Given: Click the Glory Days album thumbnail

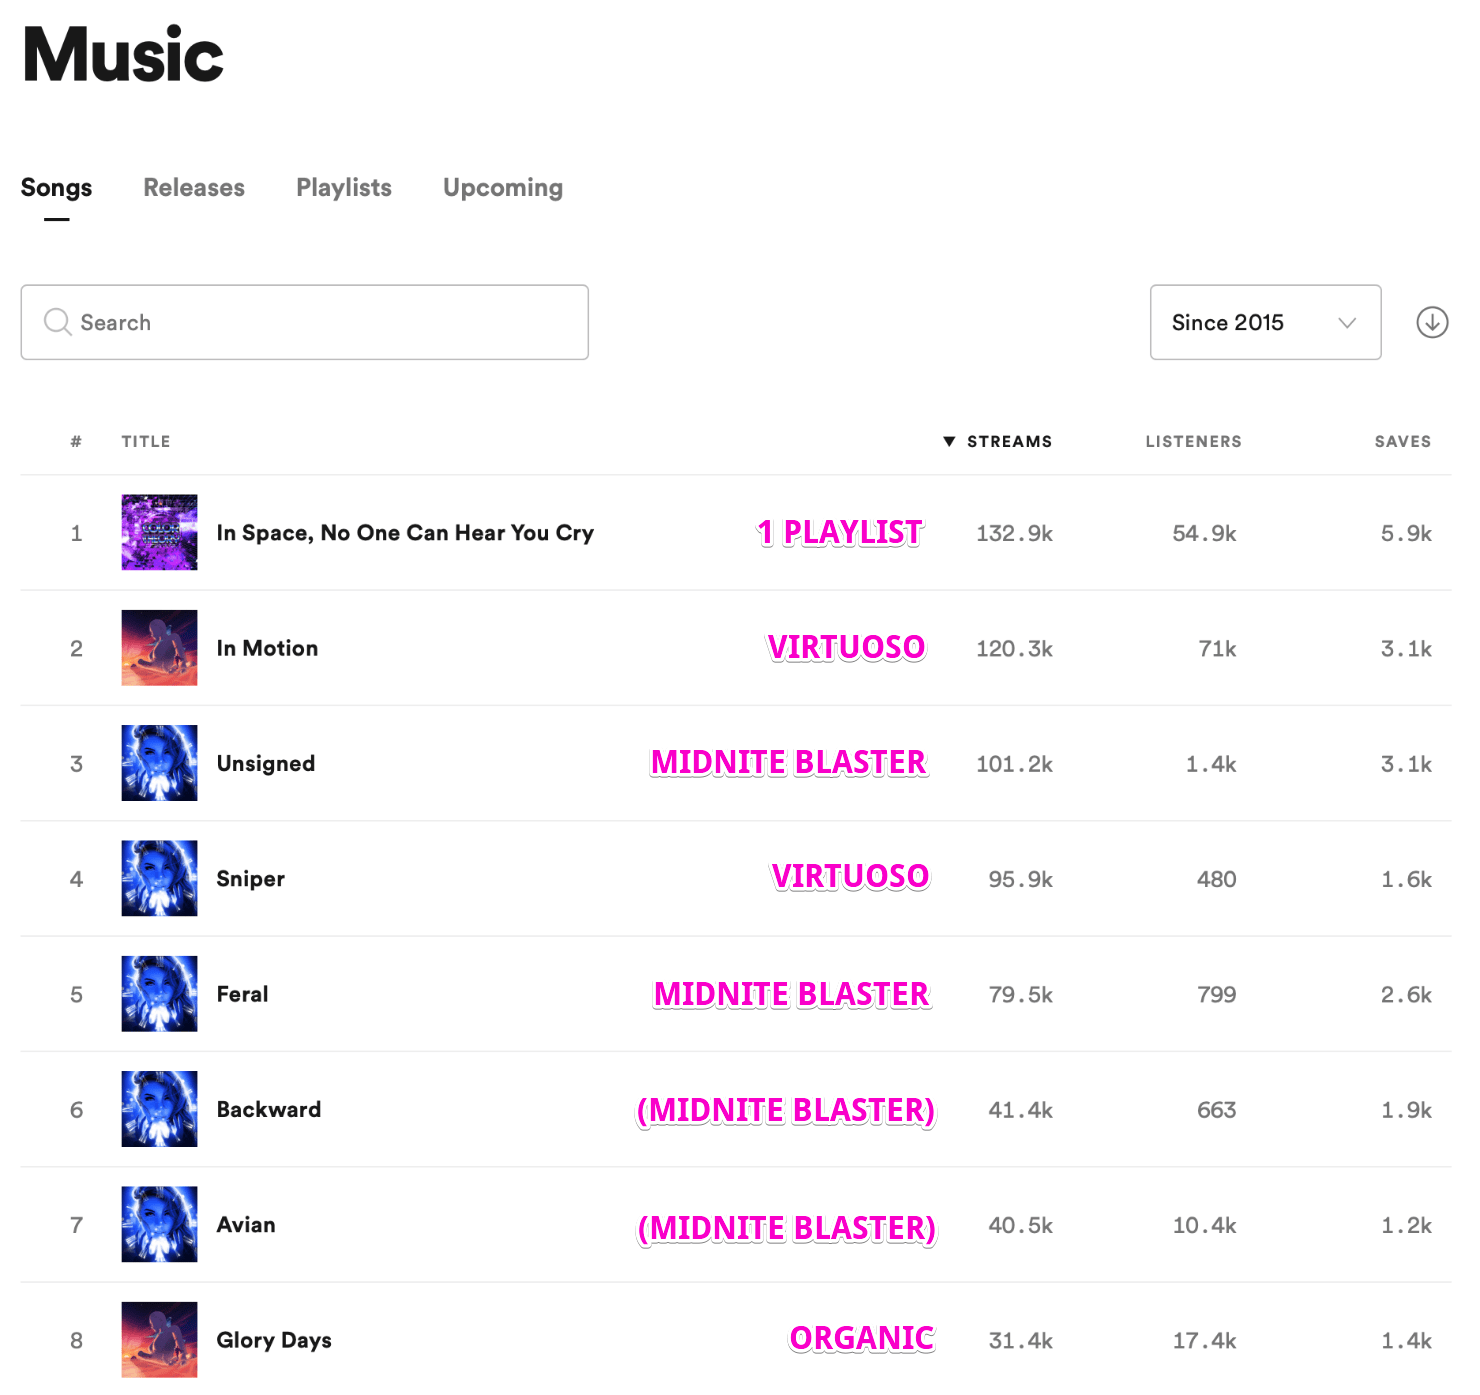Looking at the screenshot, I should pyautogui.click(x=158, y=1340).
